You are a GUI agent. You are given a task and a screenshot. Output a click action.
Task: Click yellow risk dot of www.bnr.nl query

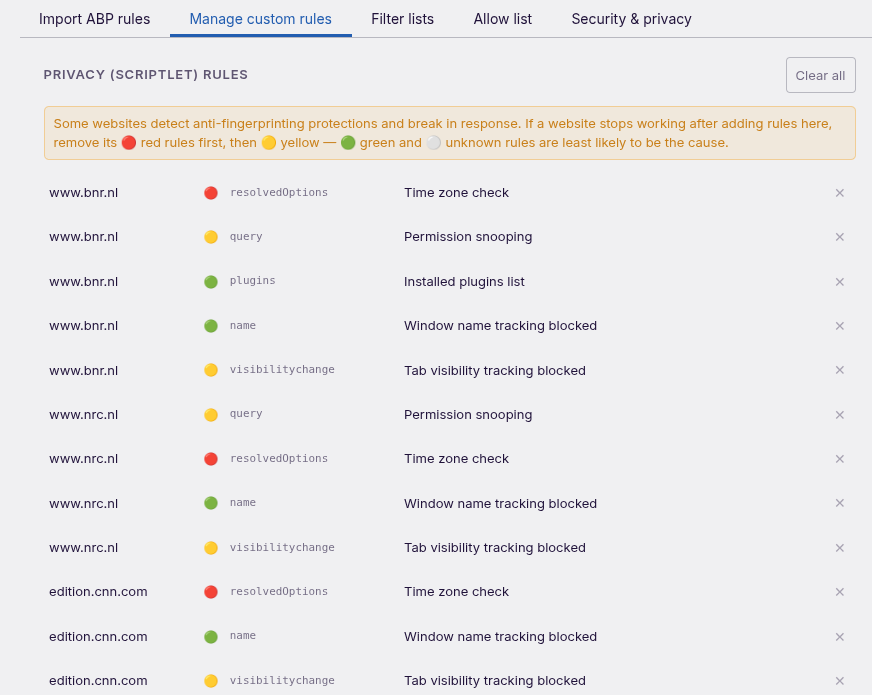[x=211, y=237]
